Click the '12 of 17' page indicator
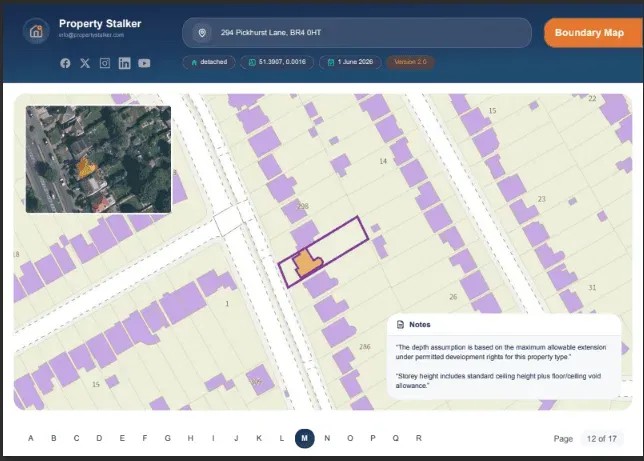The image size is (644, 461). tap(602, 439)
